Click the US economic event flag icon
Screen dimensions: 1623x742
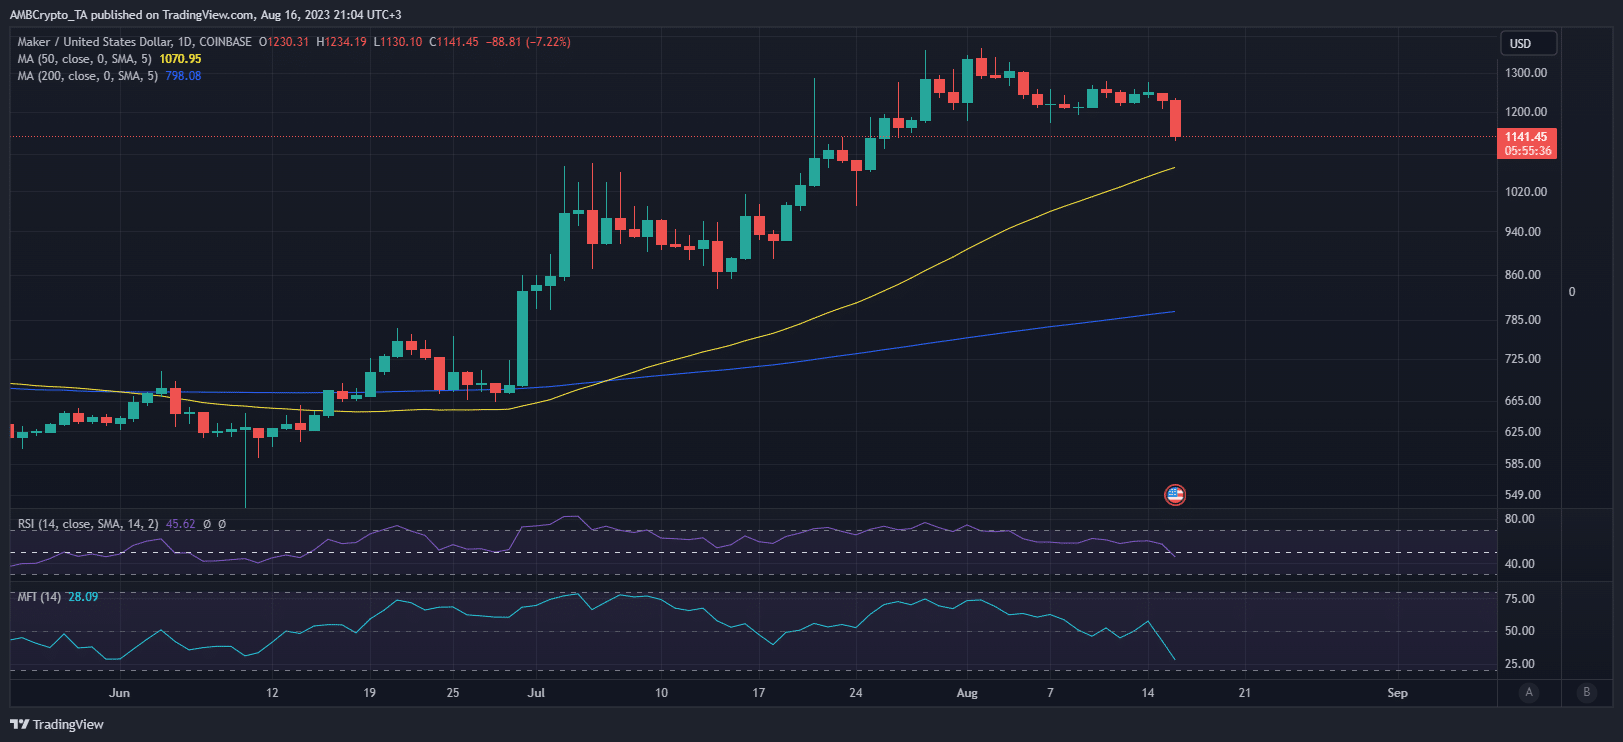1175,494
